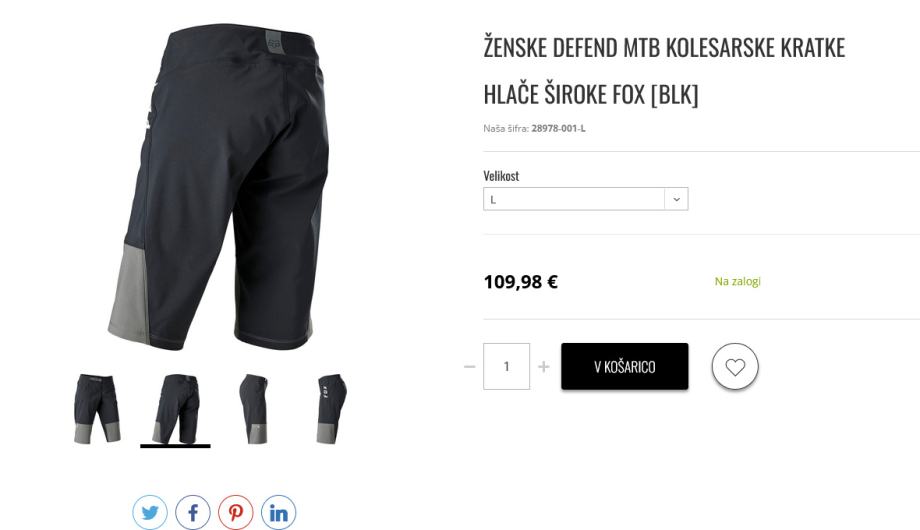
Task: Click the chevron arrow of size selector
Action: (x=677, y=199)
